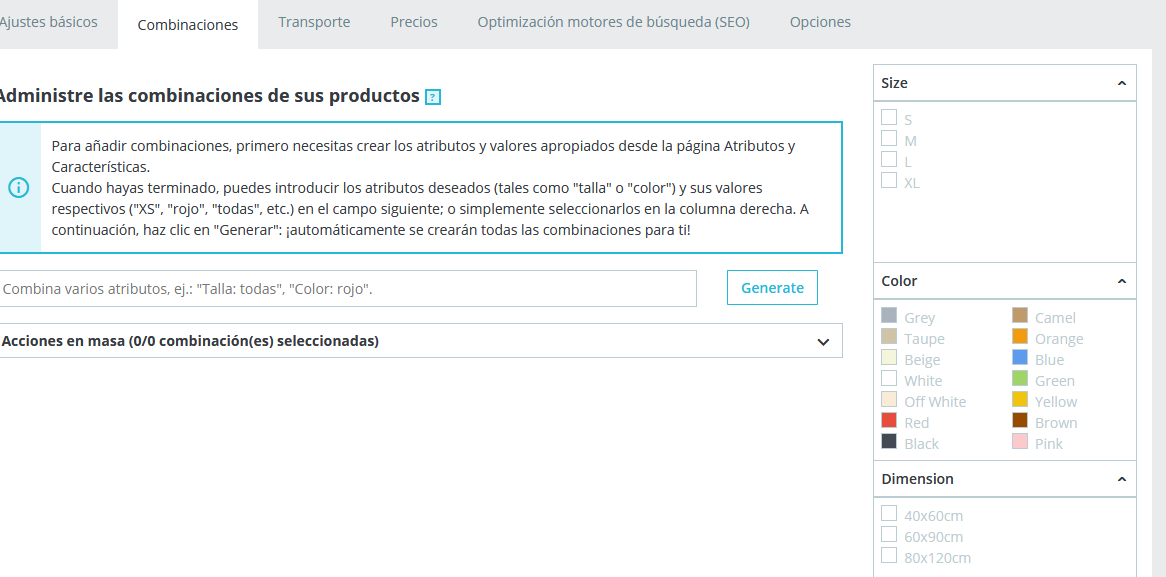
Task: Click the help icon beside combinations heading
Action: click(x=433, y=97)
